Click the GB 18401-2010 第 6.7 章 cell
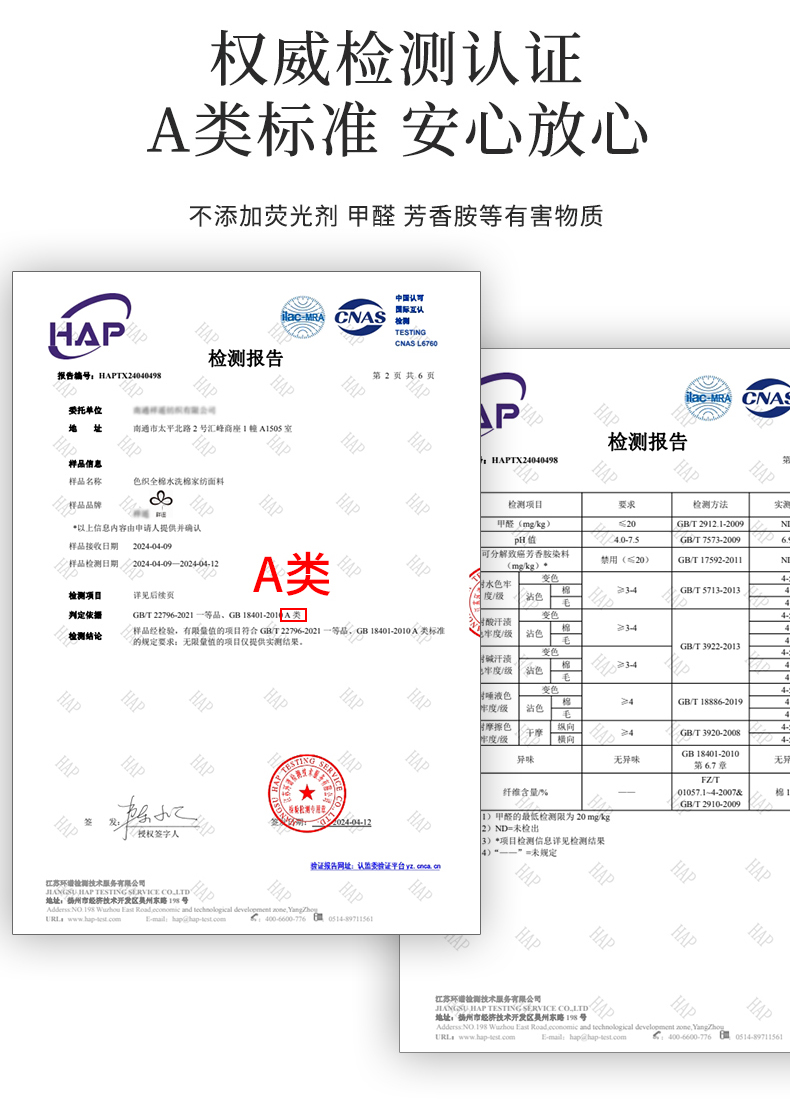This screenshot has height=1113, width=790. pyautogui.click(x=710, y=760)
